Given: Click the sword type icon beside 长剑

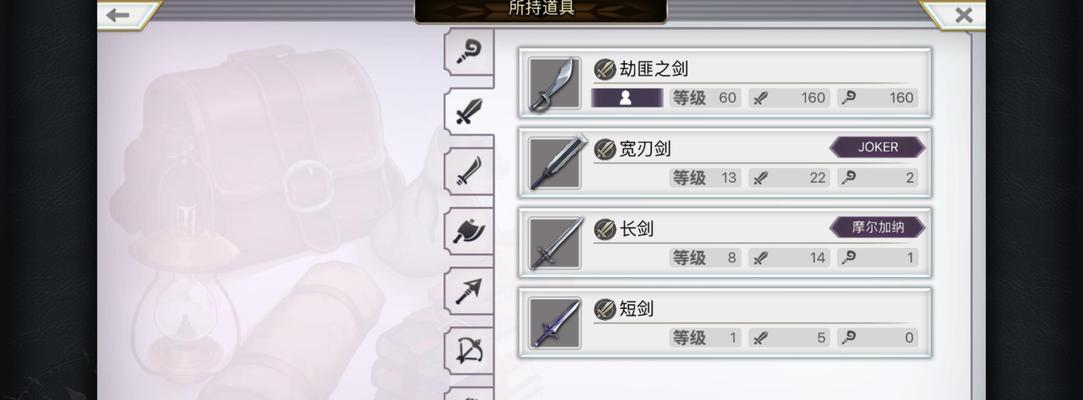Looking at the screenshot, I should (x=604, y=229).
